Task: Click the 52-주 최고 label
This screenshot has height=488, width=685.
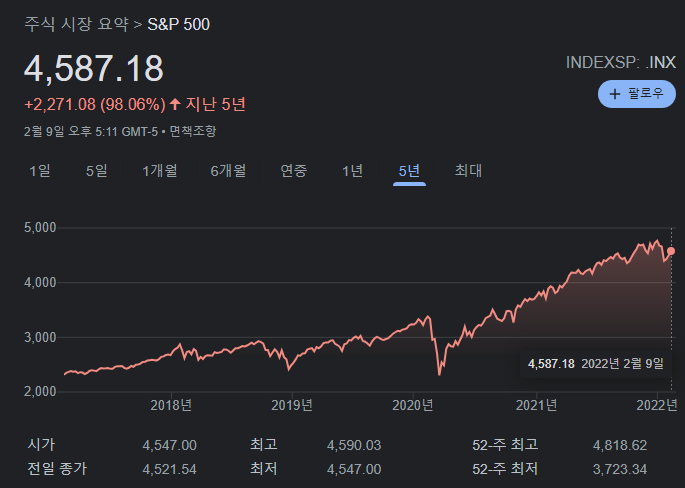Action: [x=505, y=445]
